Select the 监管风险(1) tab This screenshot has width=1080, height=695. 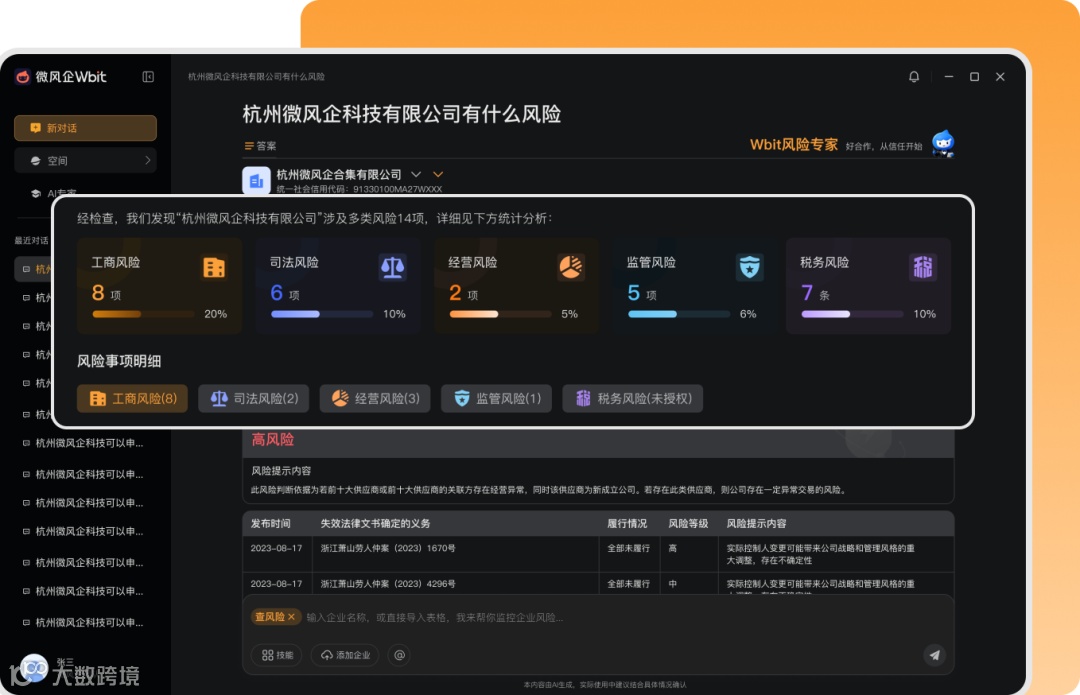[x=496, y=398]
